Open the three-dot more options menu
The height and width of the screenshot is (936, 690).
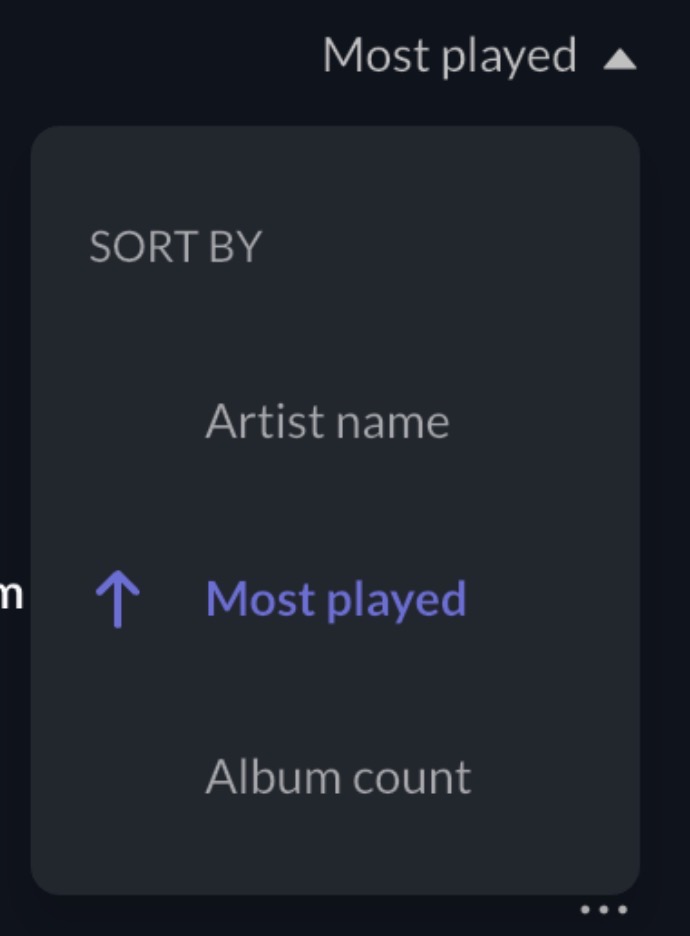click(x=604, y=910)
